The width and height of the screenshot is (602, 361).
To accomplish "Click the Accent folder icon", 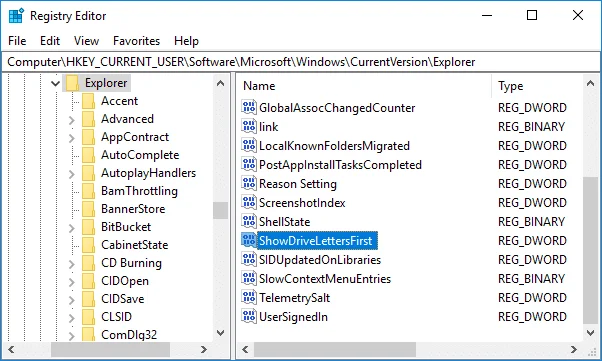I will [x=88, y=101].
